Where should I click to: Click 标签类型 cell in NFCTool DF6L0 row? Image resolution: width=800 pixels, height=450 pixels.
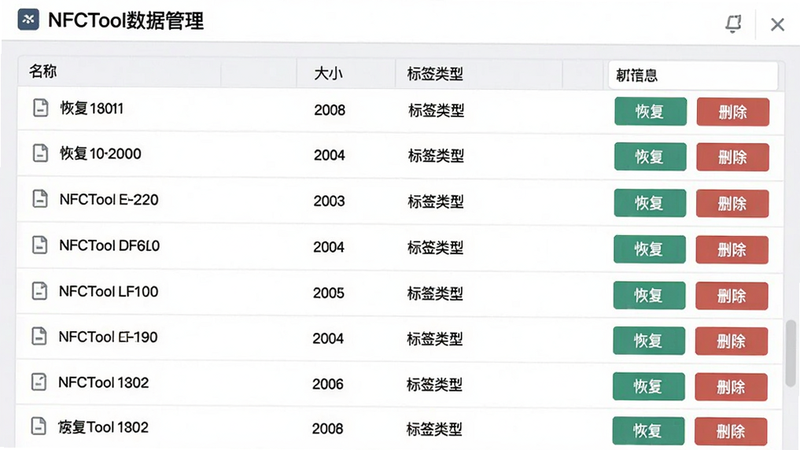coord(435,248)
